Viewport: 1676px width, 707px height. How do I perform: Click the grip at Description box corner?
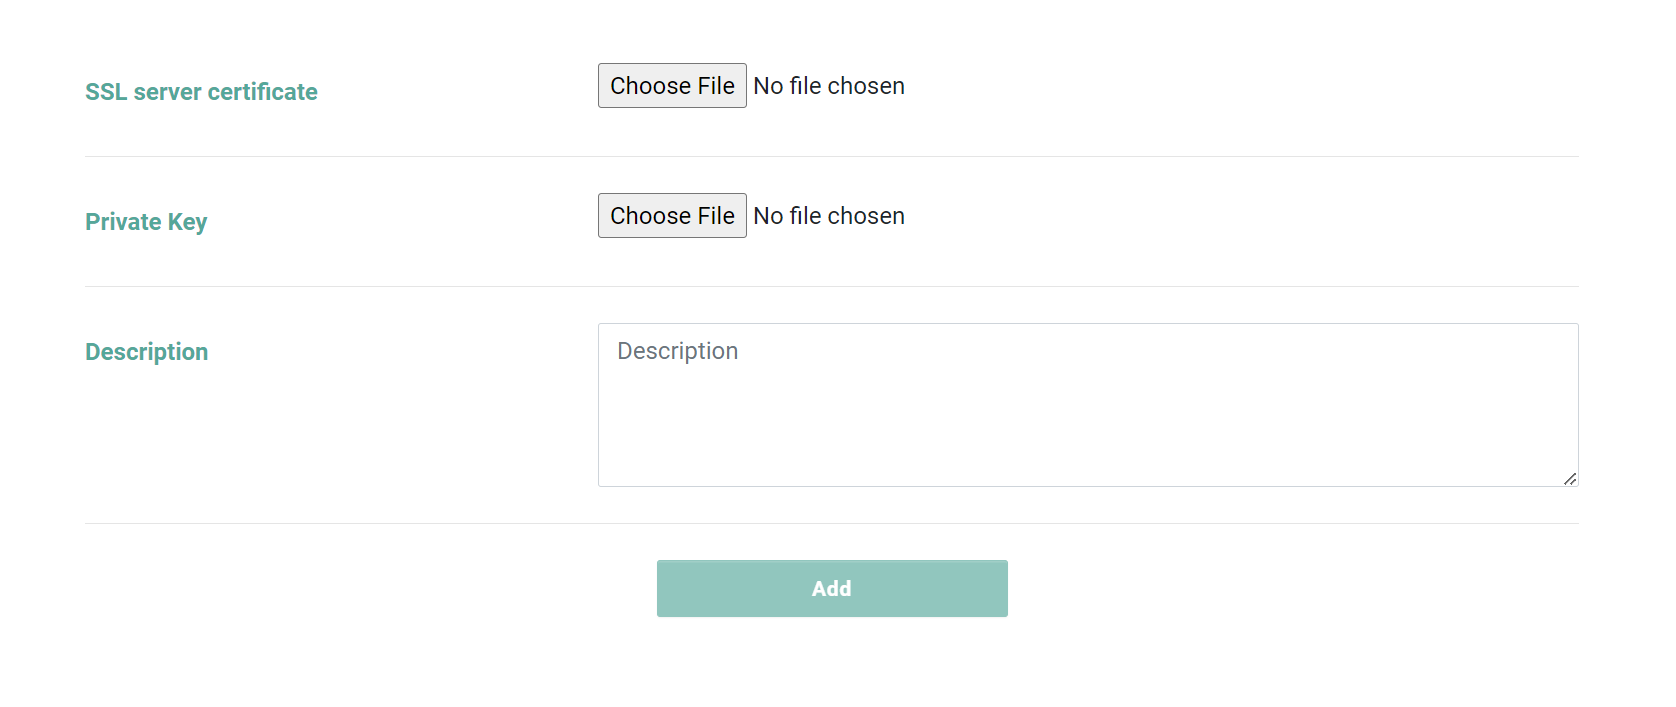click(1570, 479)
